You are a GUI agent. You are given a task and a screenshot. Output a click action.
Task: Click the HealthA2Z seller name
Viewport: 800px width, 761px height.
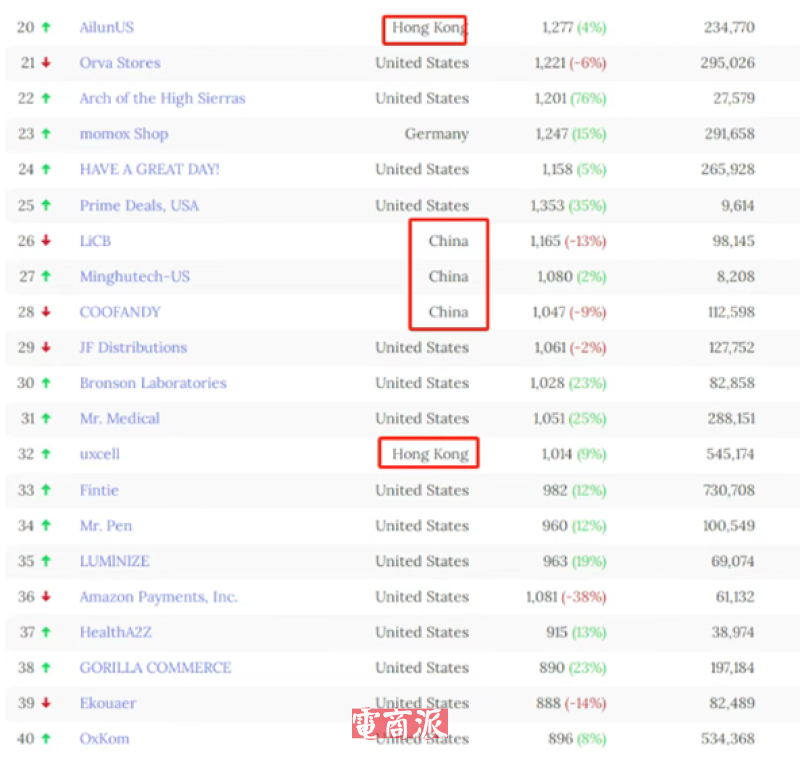point(116,632)
